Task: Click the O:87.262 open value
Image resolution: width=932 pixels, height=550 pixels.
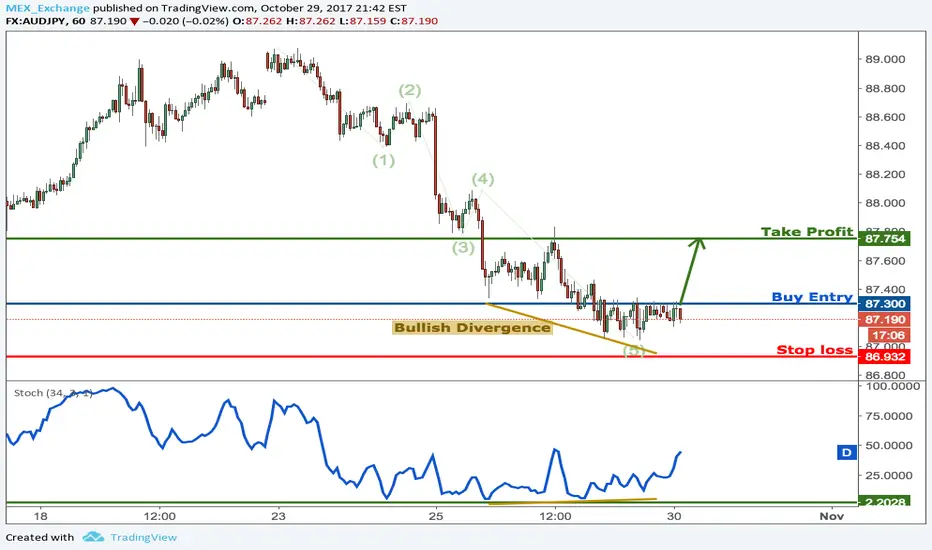Action: (x=257, y=21)
